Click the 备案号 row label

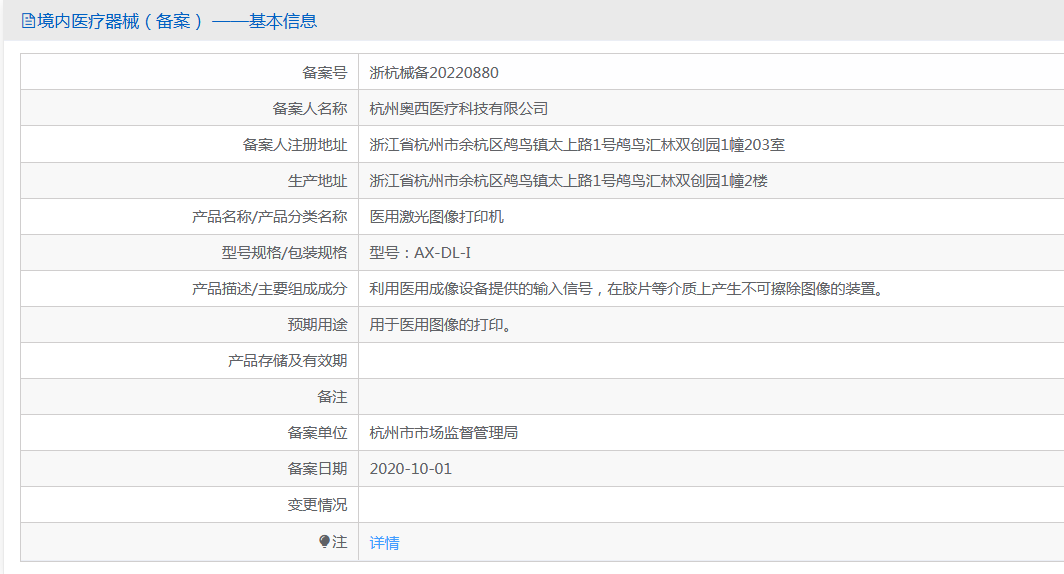click(x=324, y=73)
